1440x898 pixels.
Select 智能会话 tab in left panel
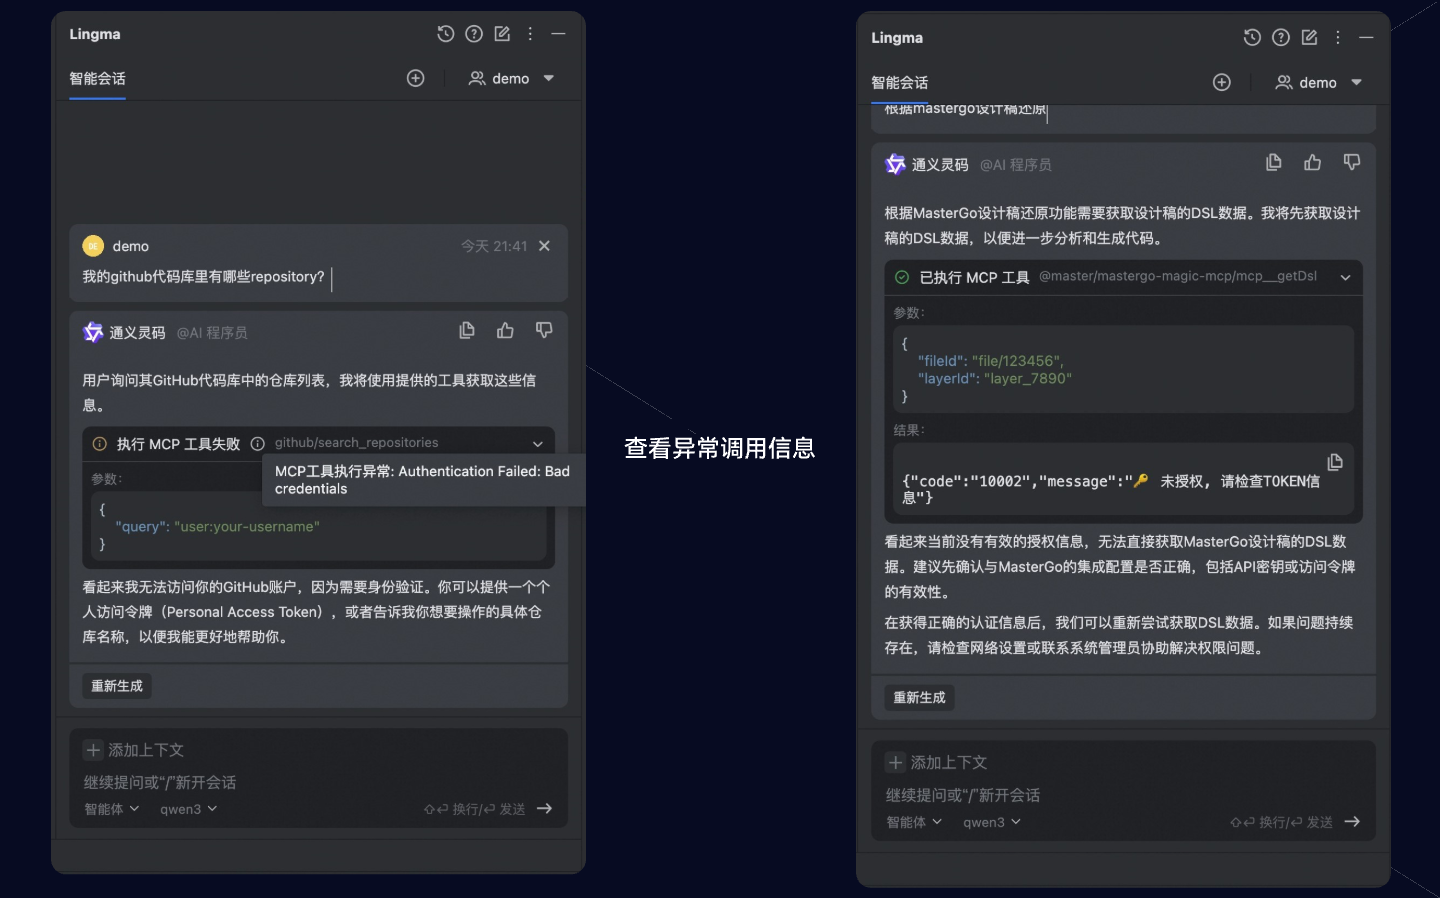tap(97, 79)
